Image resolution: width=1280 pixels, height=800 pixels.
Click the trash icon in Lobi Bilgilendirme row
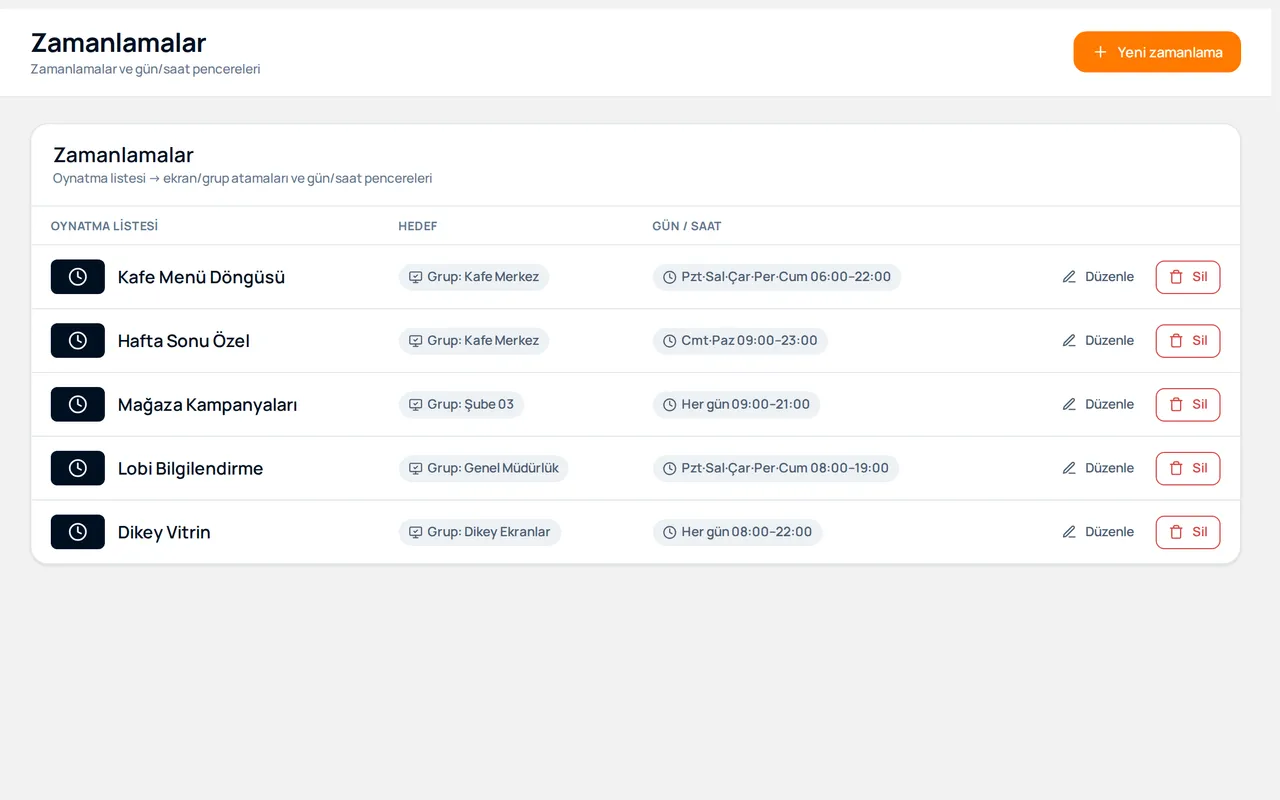[1176, 468]
